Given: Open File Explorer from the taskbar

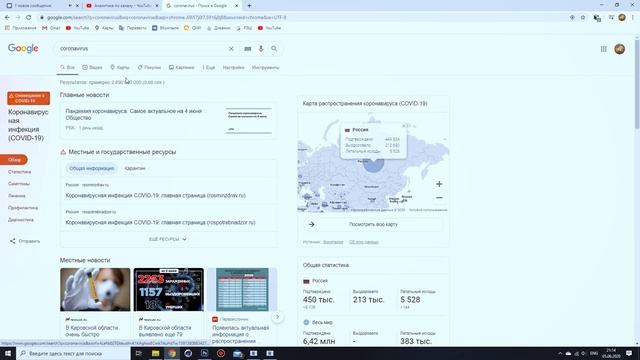Looking at the screenshot, I should pos(155,353).
